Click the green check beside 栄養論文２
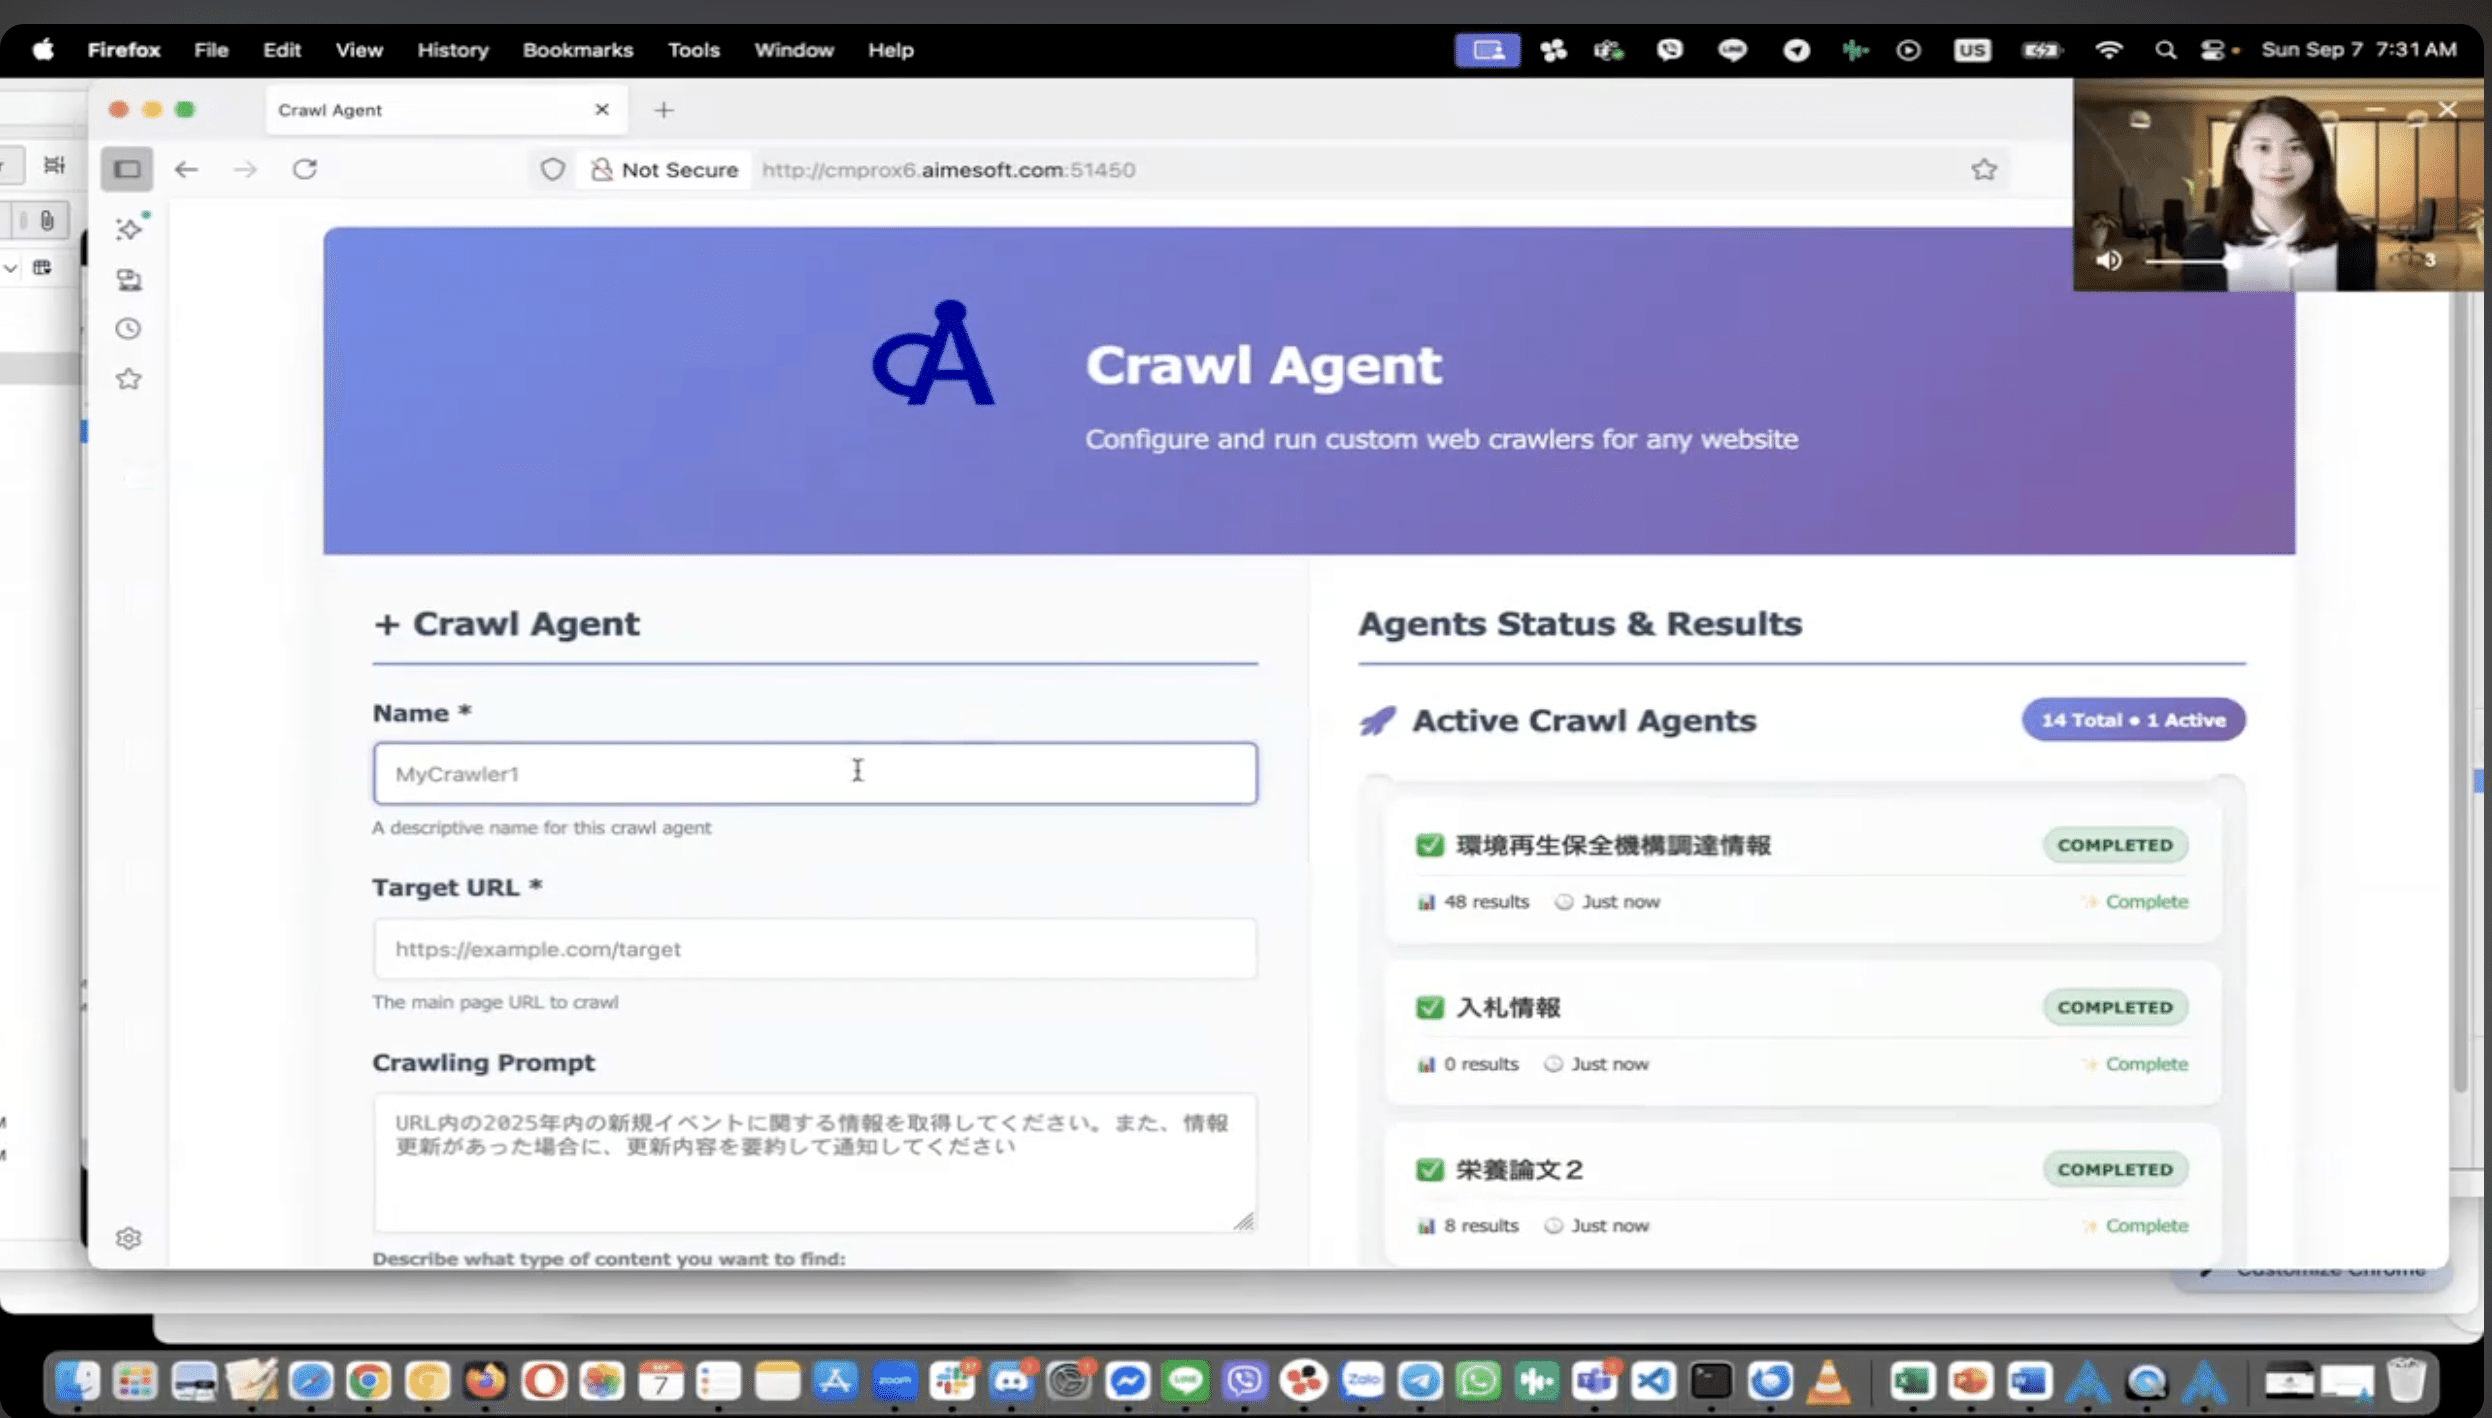The height and width of the screenshot is (1418, 2492). (x=1430, y=1169)
